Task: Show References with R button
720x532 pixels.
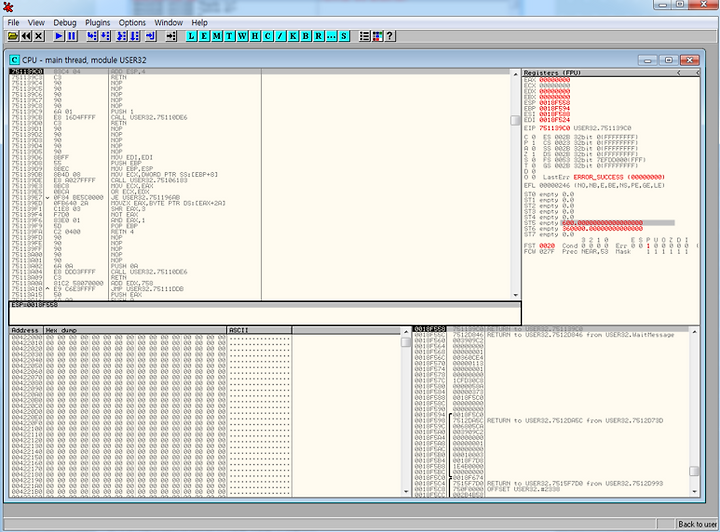Action: [x=319, y=36]
